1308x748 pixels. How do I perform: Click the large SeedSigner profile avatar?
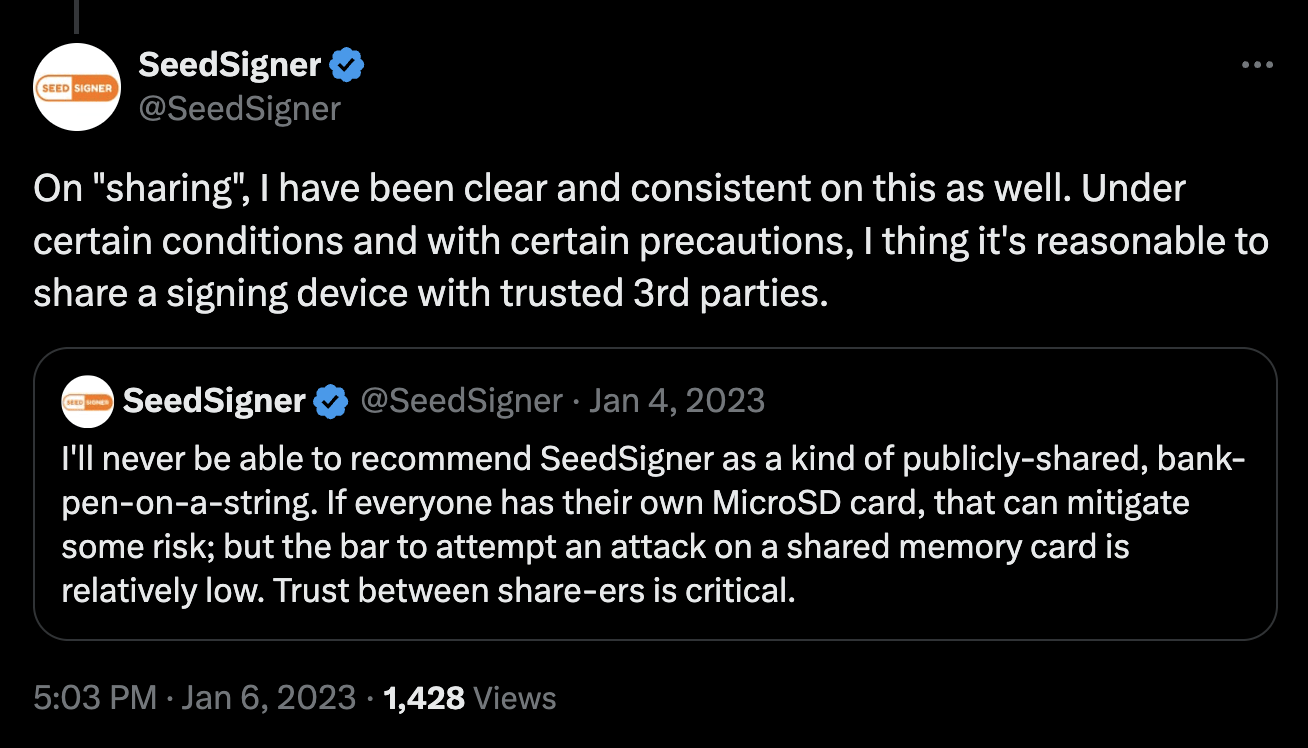[77, 86]
